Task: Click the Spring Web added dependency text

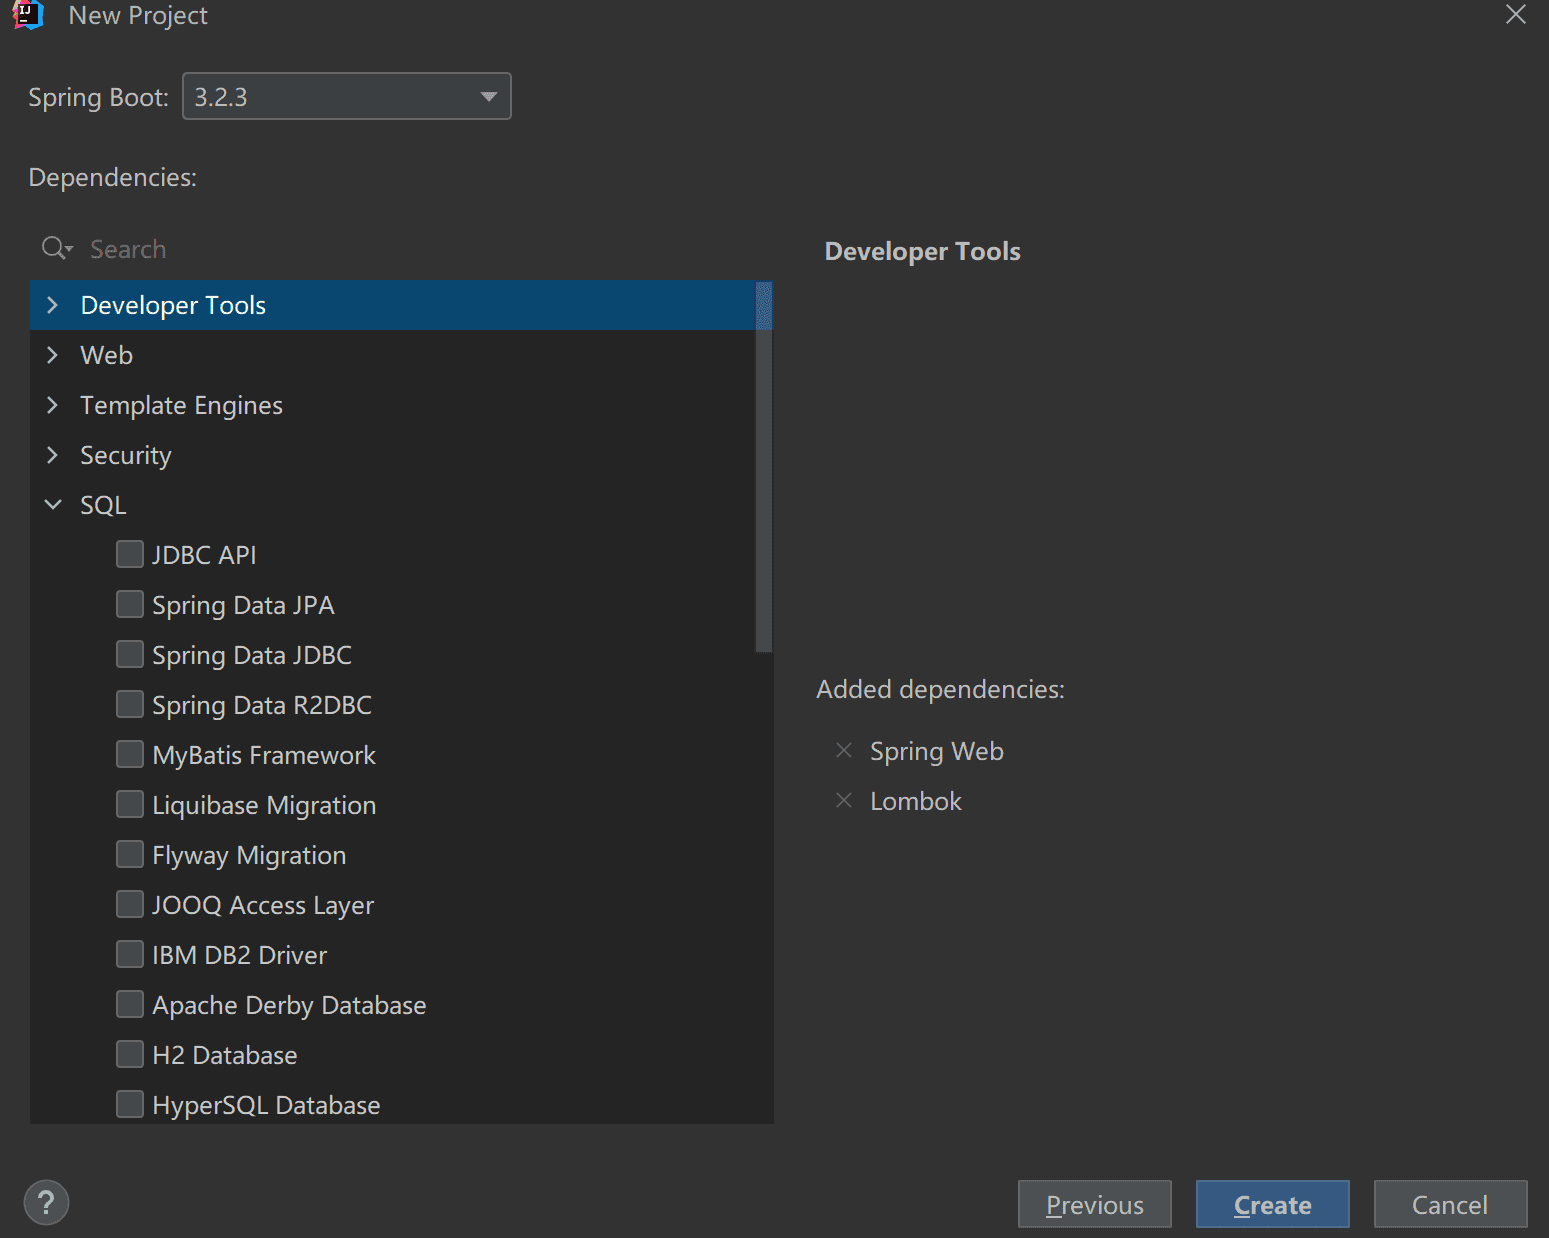Action: click(936, 751)
